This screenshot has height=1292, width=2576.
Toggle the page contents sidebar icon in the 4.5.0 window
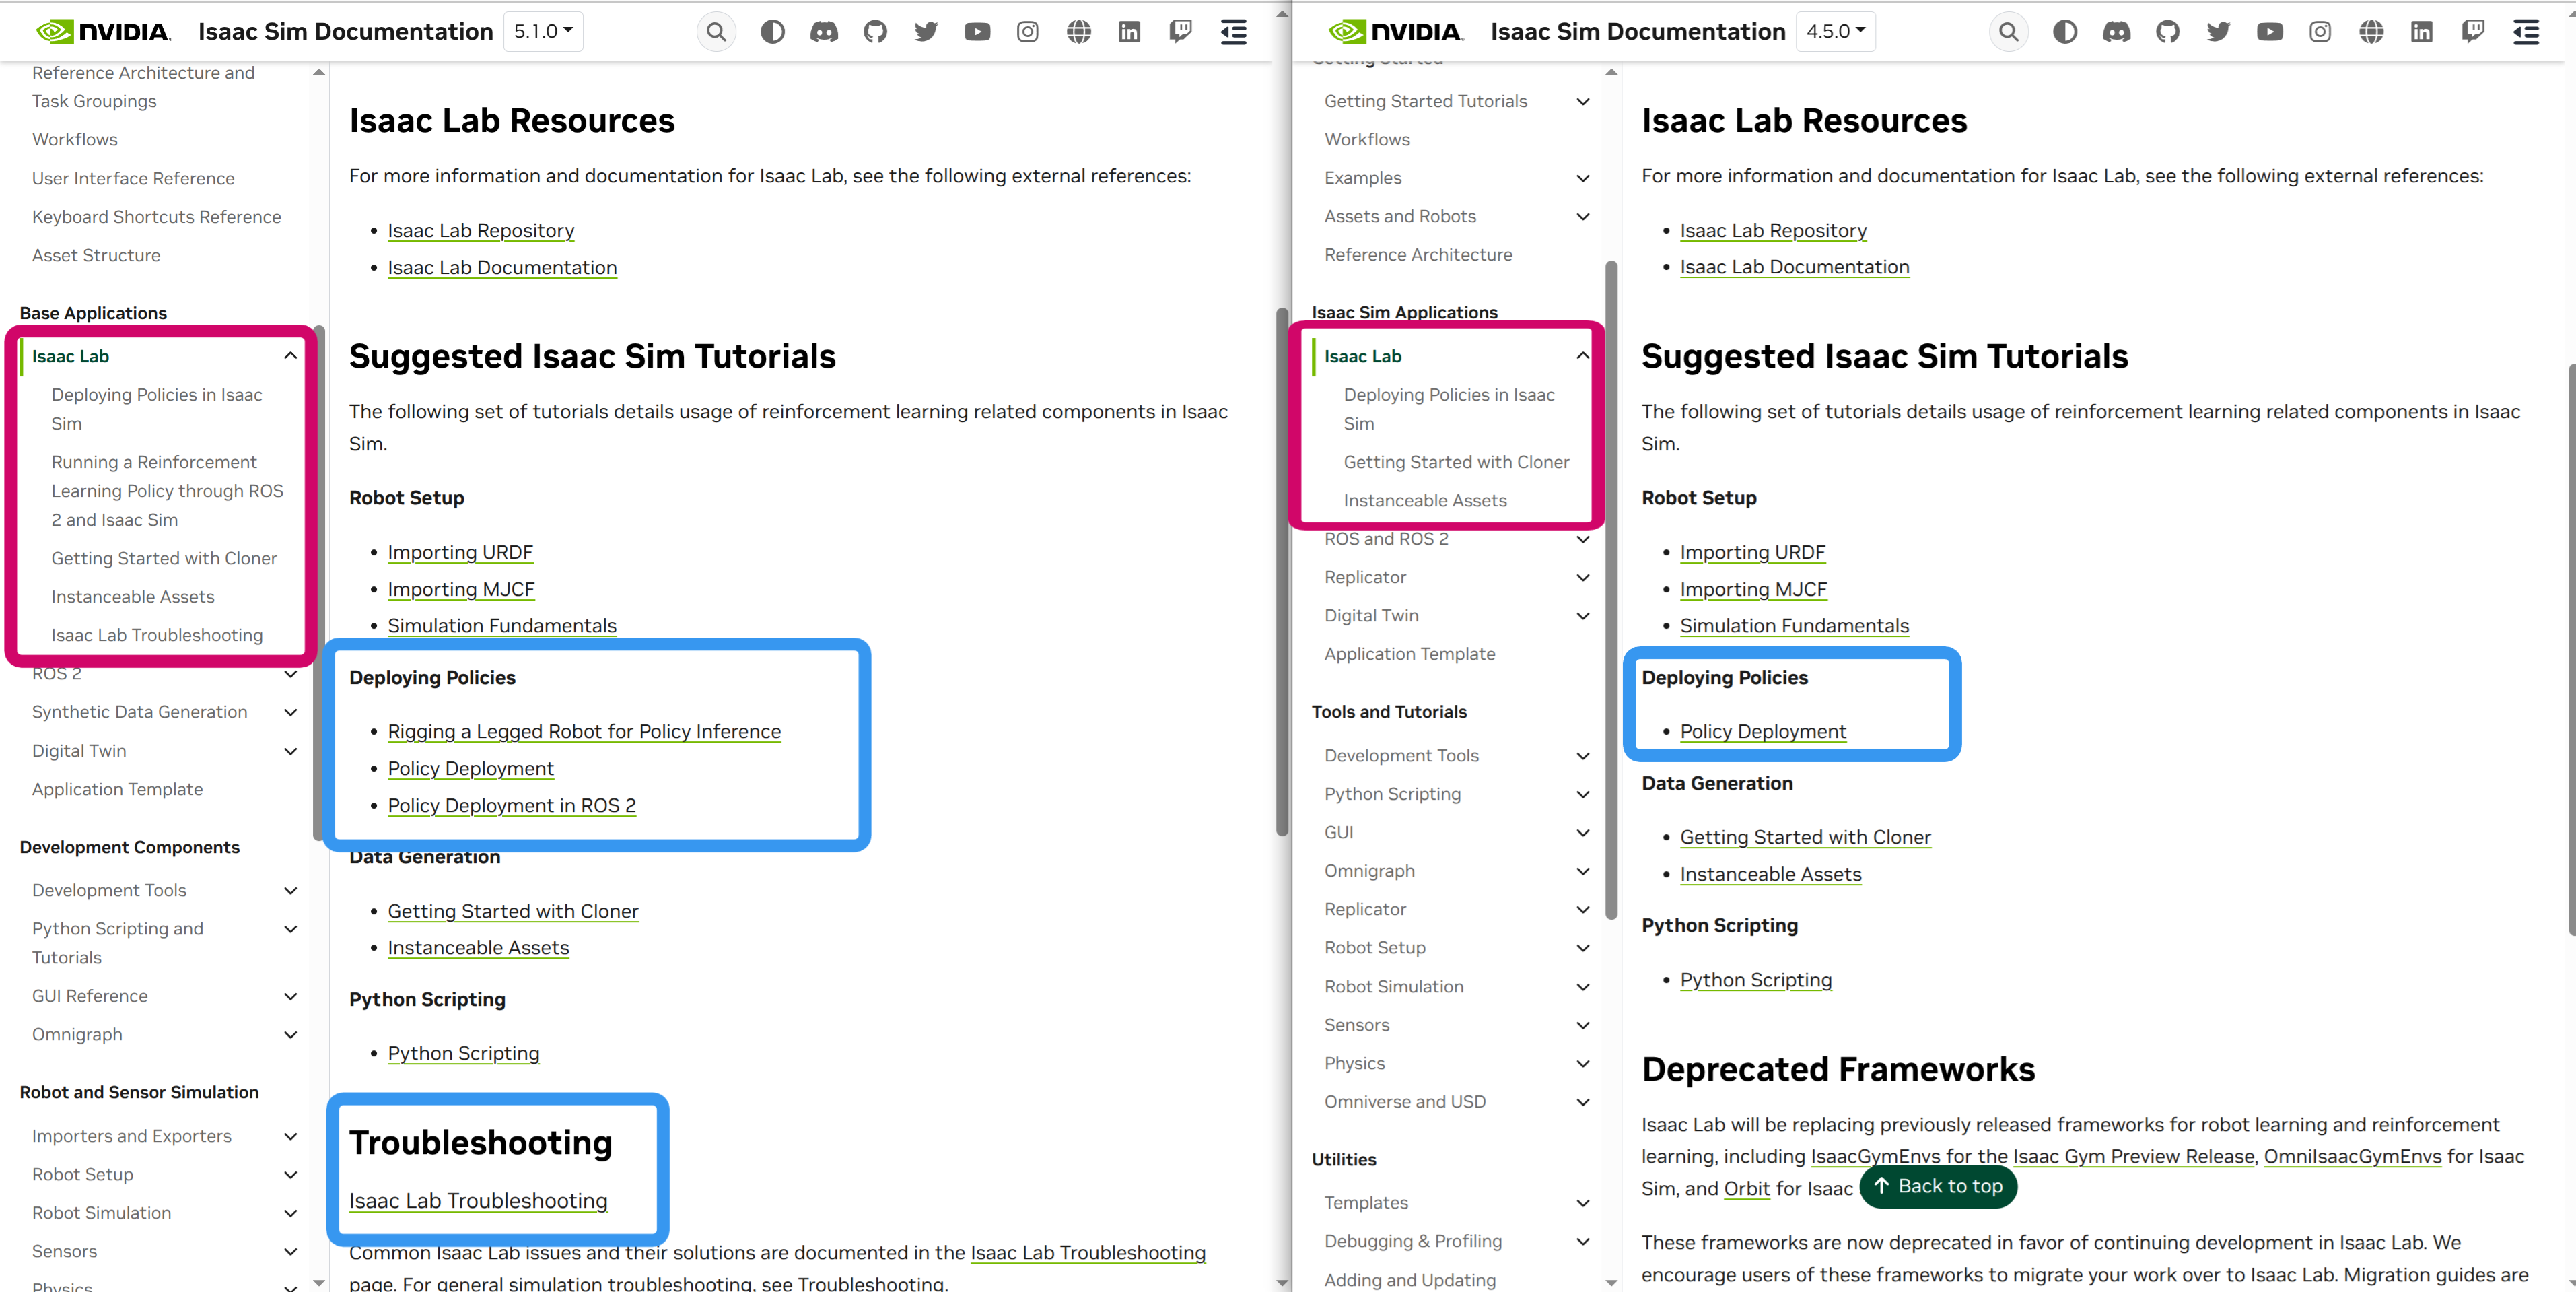2526,32
